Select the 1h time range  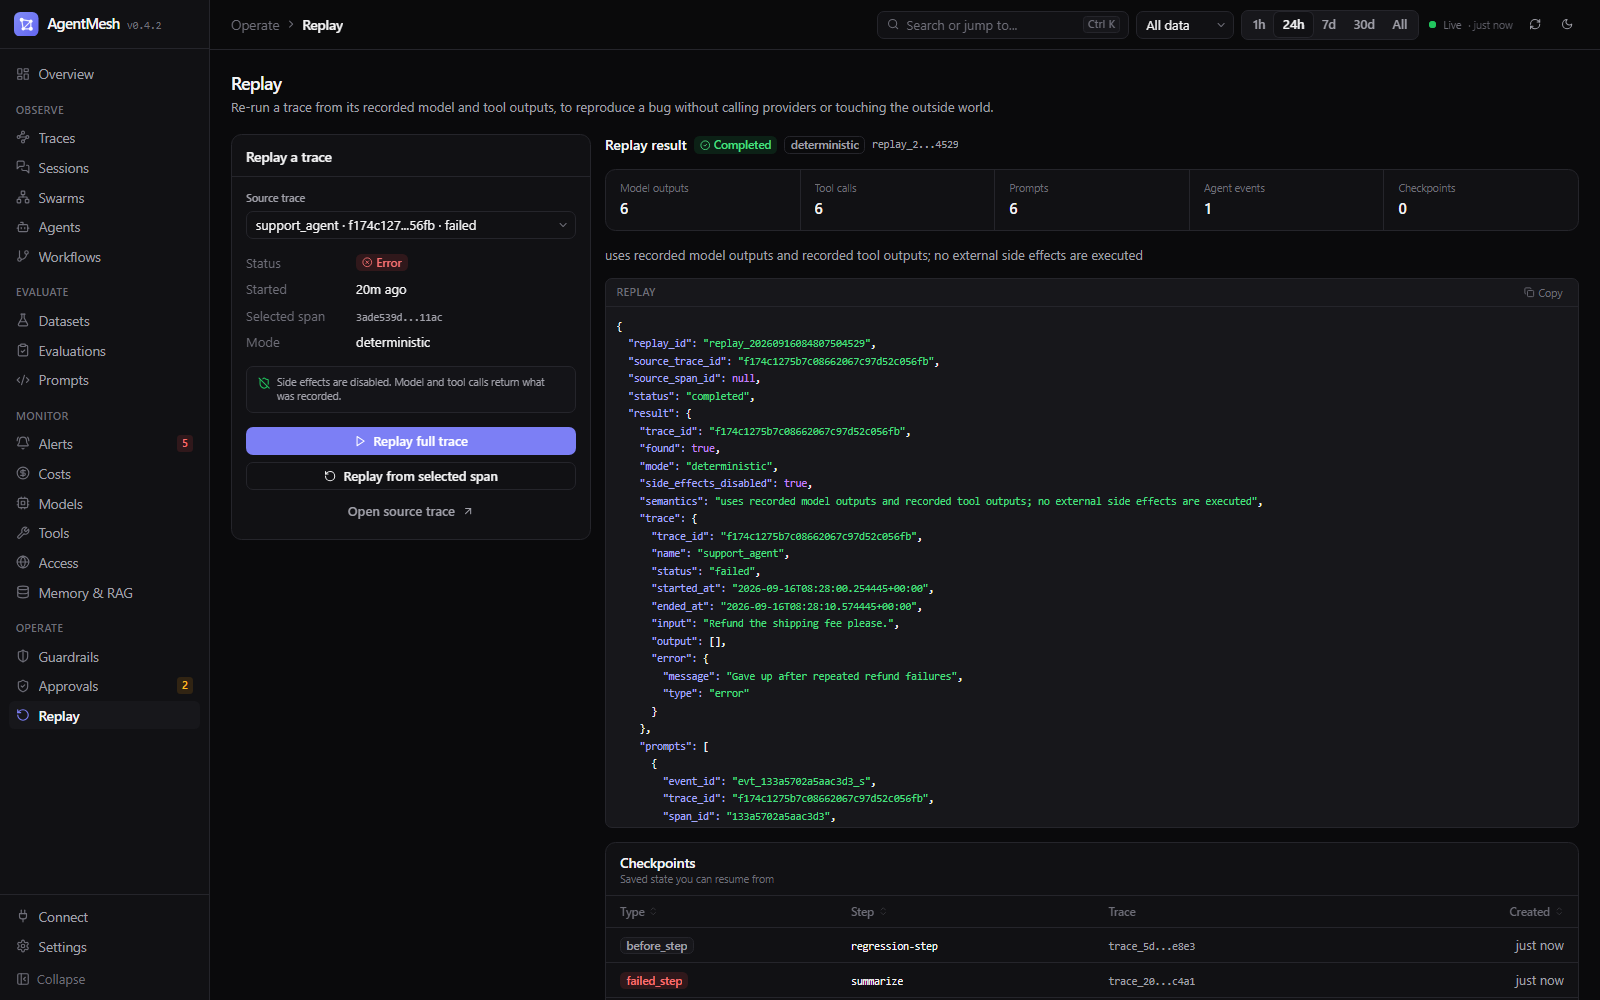point(1259,25)
